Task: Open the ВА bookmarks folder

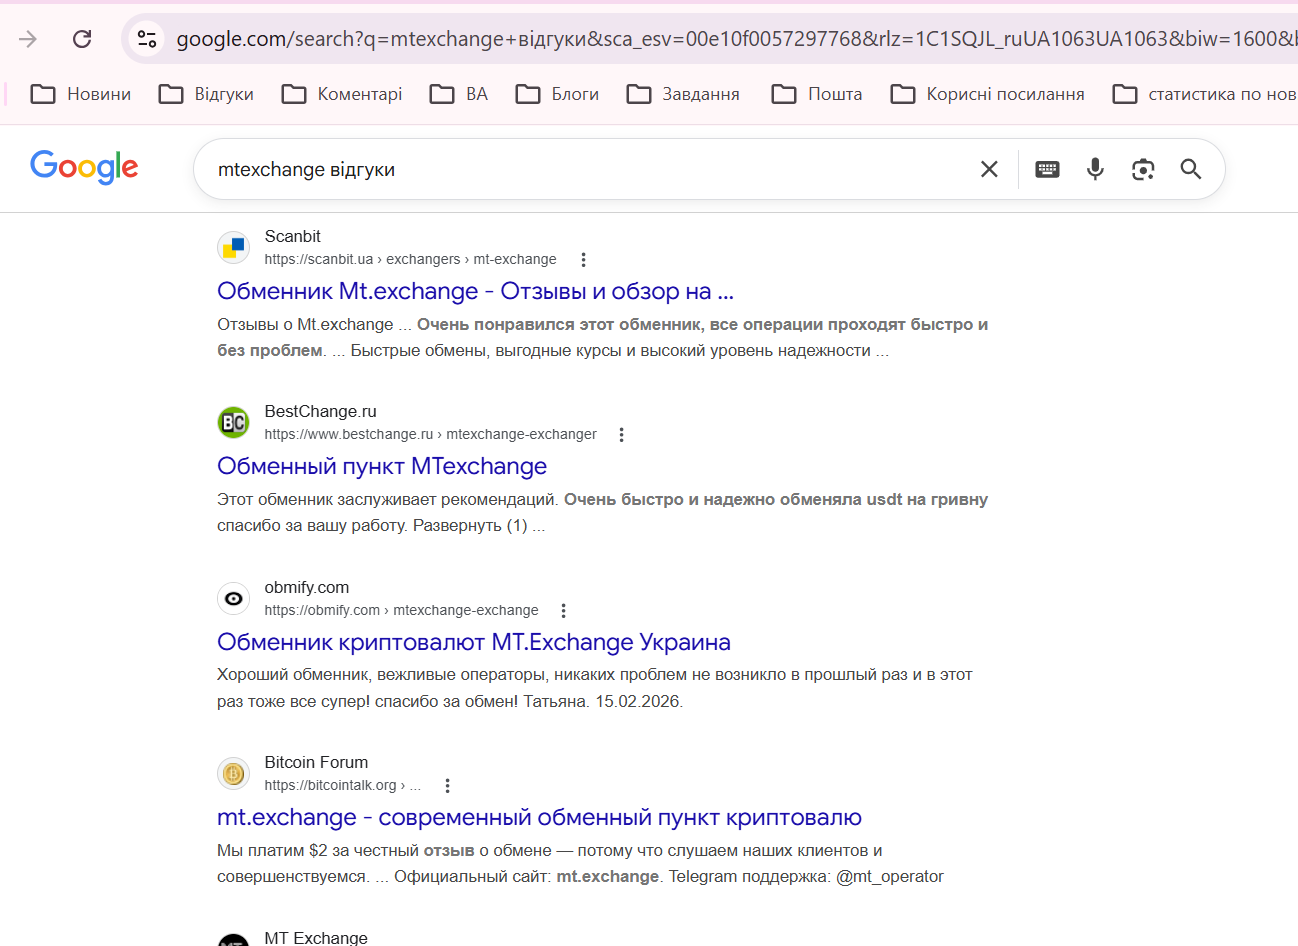Action: [459, 94]
